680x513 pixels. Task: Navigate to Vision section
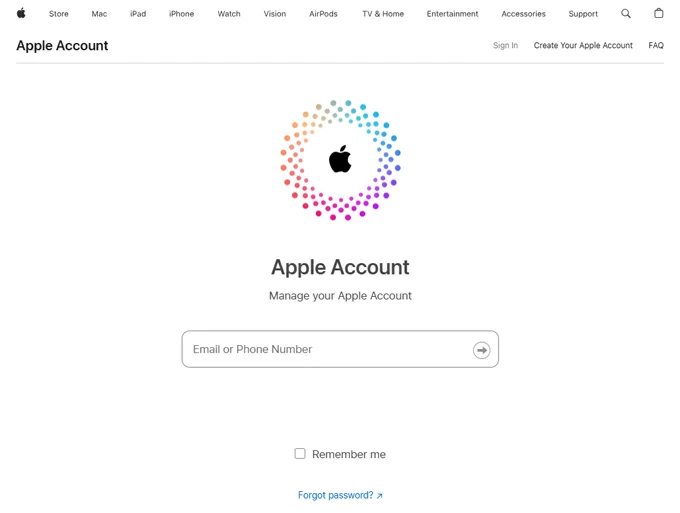275,14
